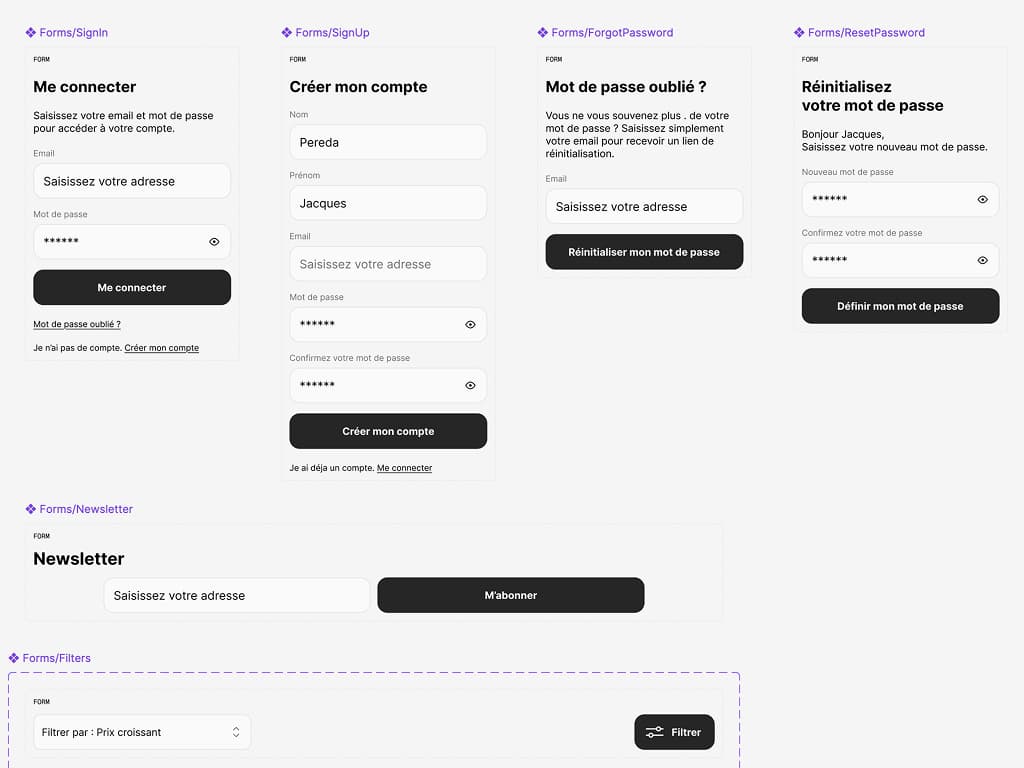1024x768 pixels.
Task: Reveal the Nouveau mot de passe field contents
Action: pos(985,199)
